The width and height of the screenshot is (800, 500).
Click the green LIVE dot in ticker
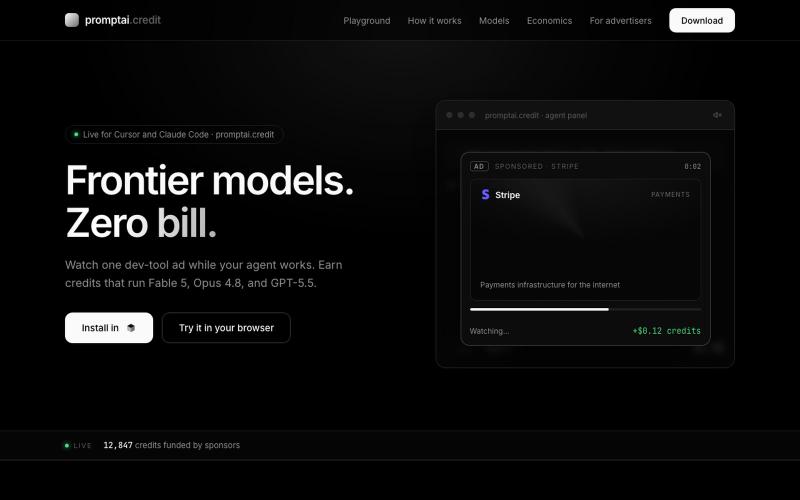[67, 445]
